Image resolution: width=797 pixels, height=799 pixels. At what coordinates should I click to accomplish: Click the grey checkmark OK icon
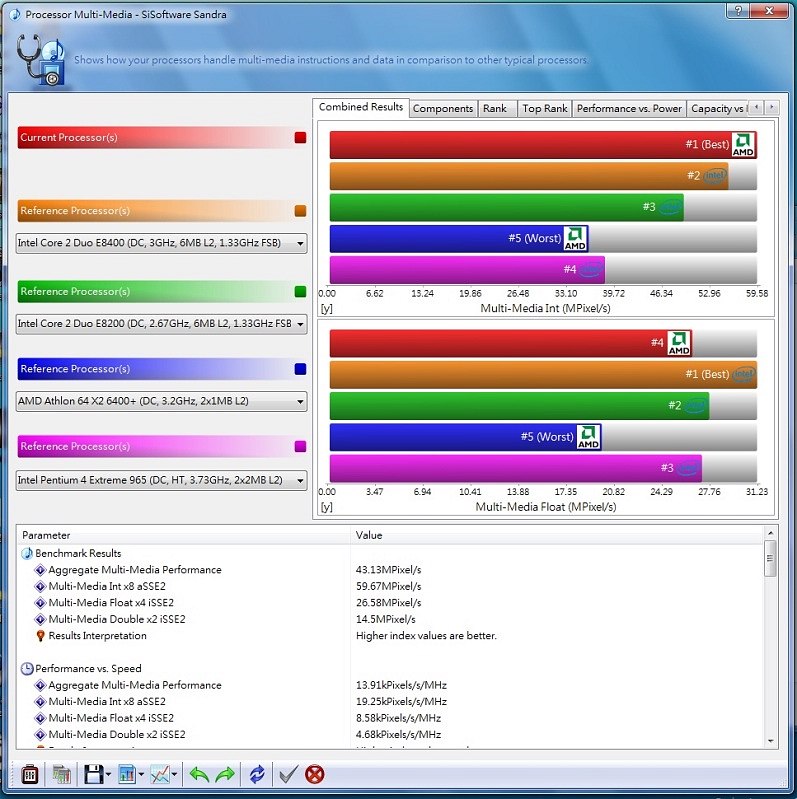(x=288, y=775)
